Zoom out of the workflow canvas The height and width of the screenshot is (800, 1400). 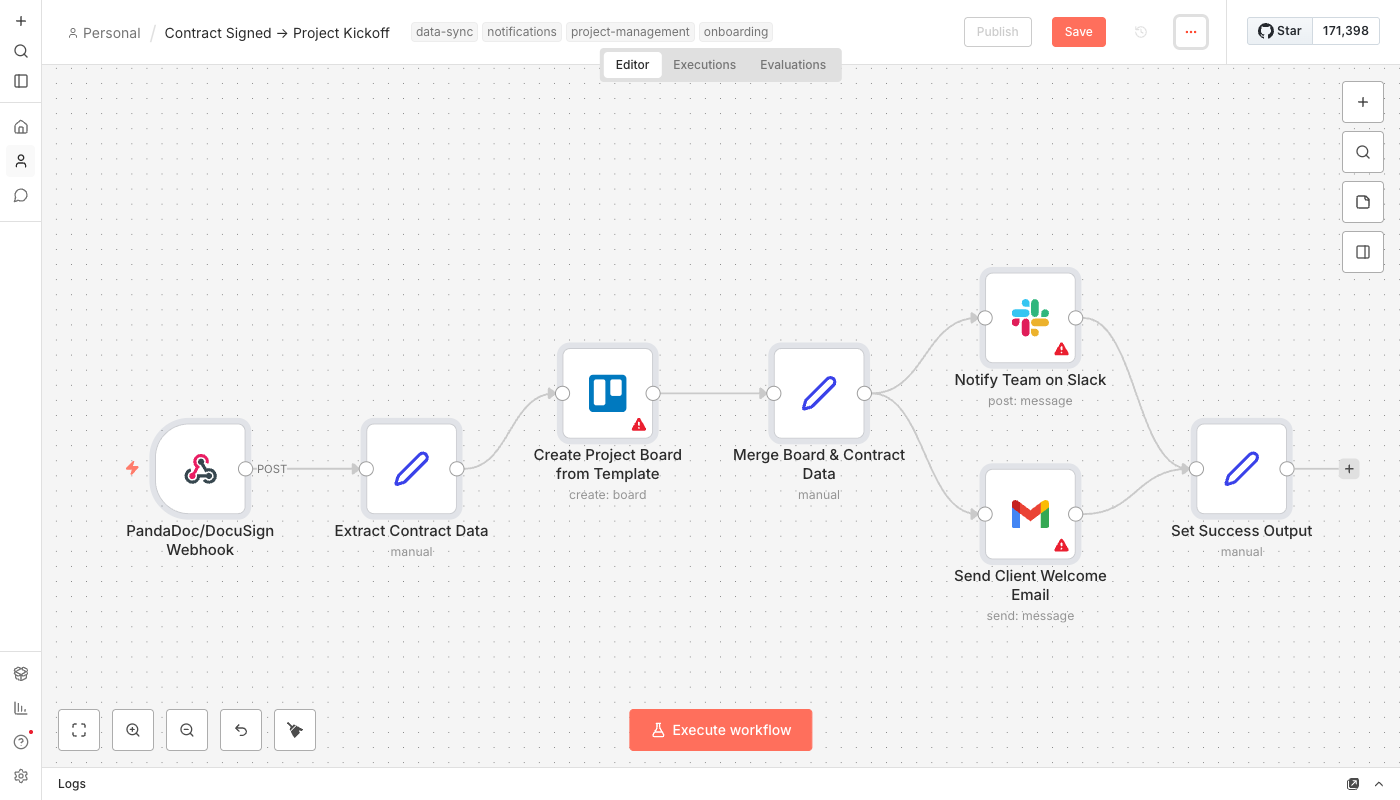(187, 730)
